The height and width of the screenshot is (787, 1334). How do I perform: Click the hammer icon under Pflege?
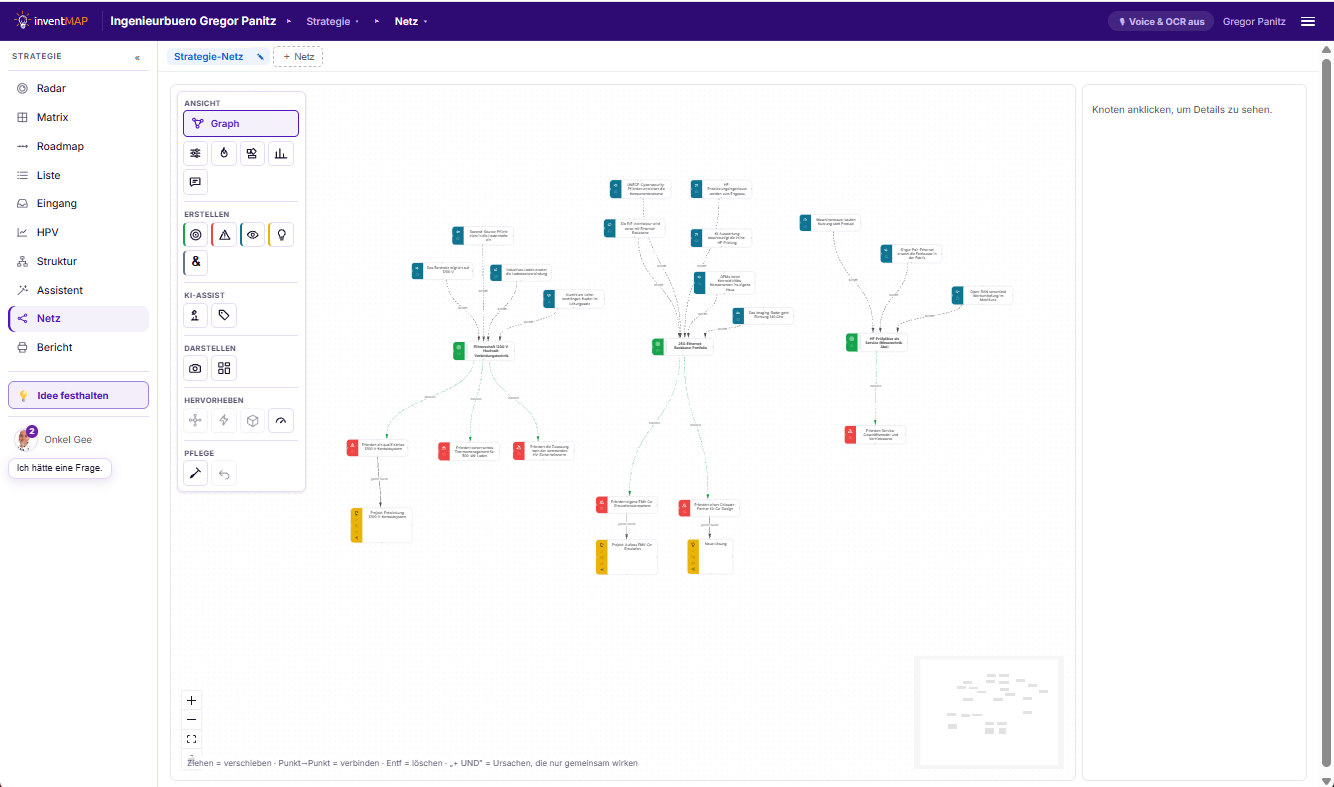point(196,473)
